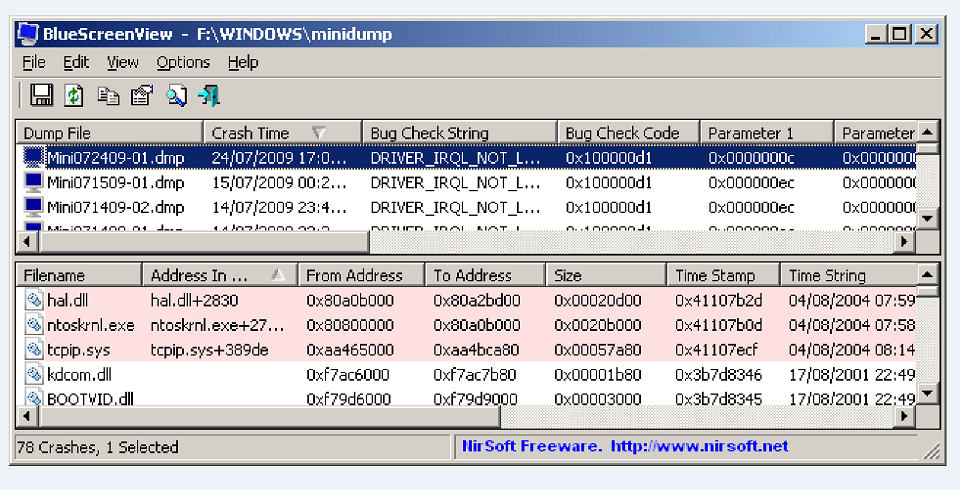This screenshot has height=490, width=960.
Task: Click the BOOTVID.dll file icon
Action: pyautogui.click(x=34, y=397)
